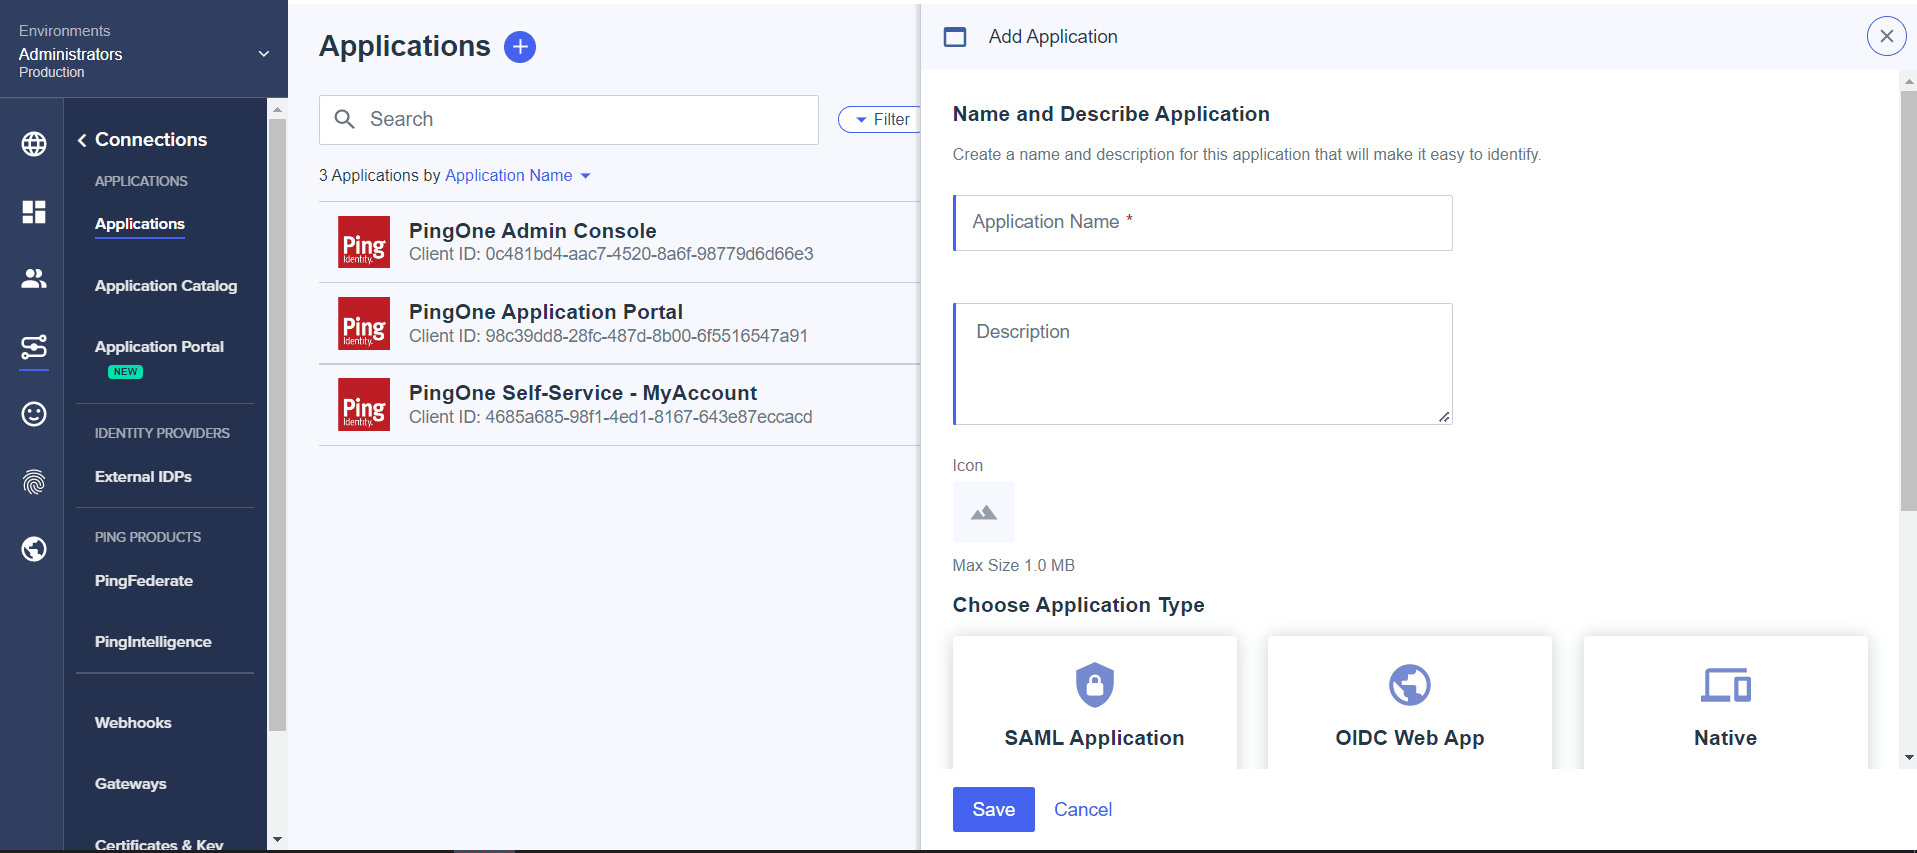Click the blue plus icon beside Applications
Screen dimensions: 1917x853
[519, 47]
